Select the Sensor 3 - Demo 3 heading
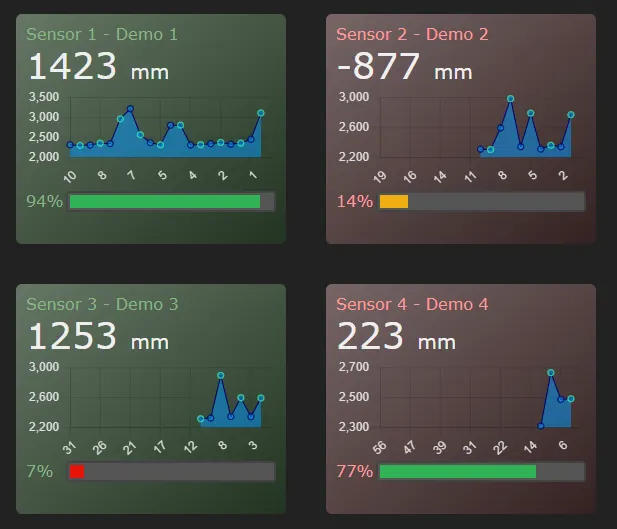The image size is (617, 529). 102,304
